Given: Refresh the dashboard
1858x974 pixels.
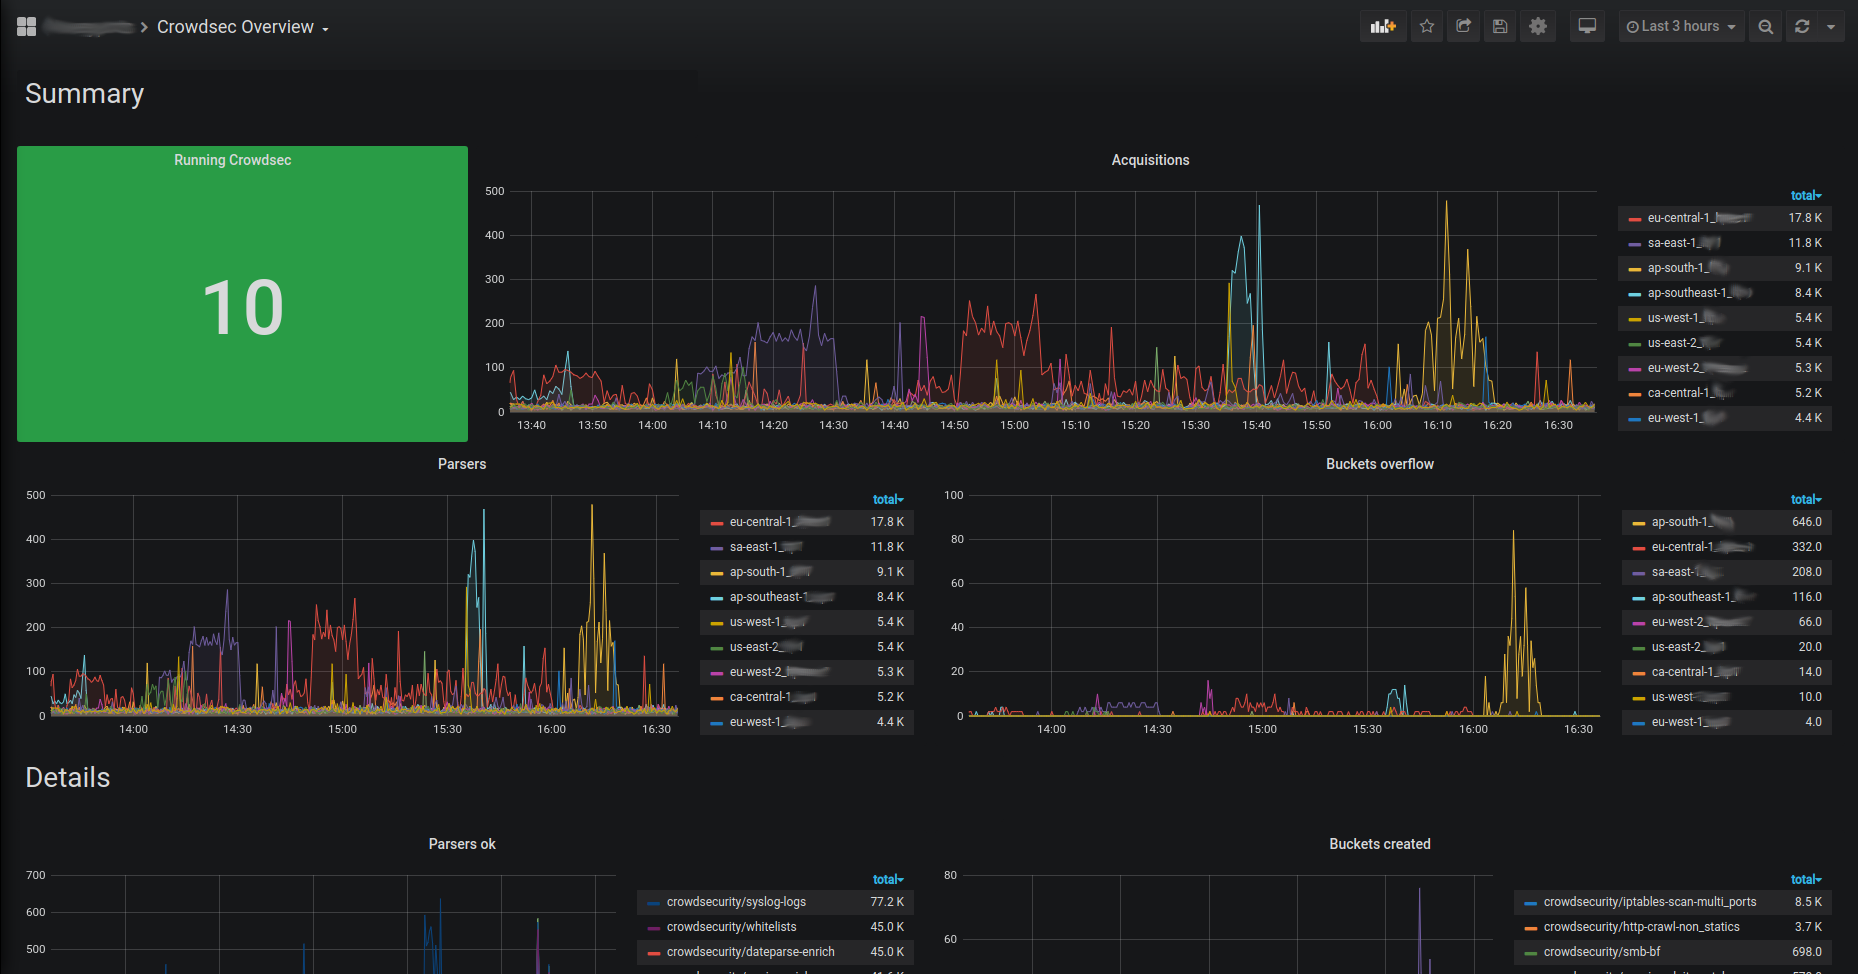Looking at the screenshot, I should (1802, 27).
